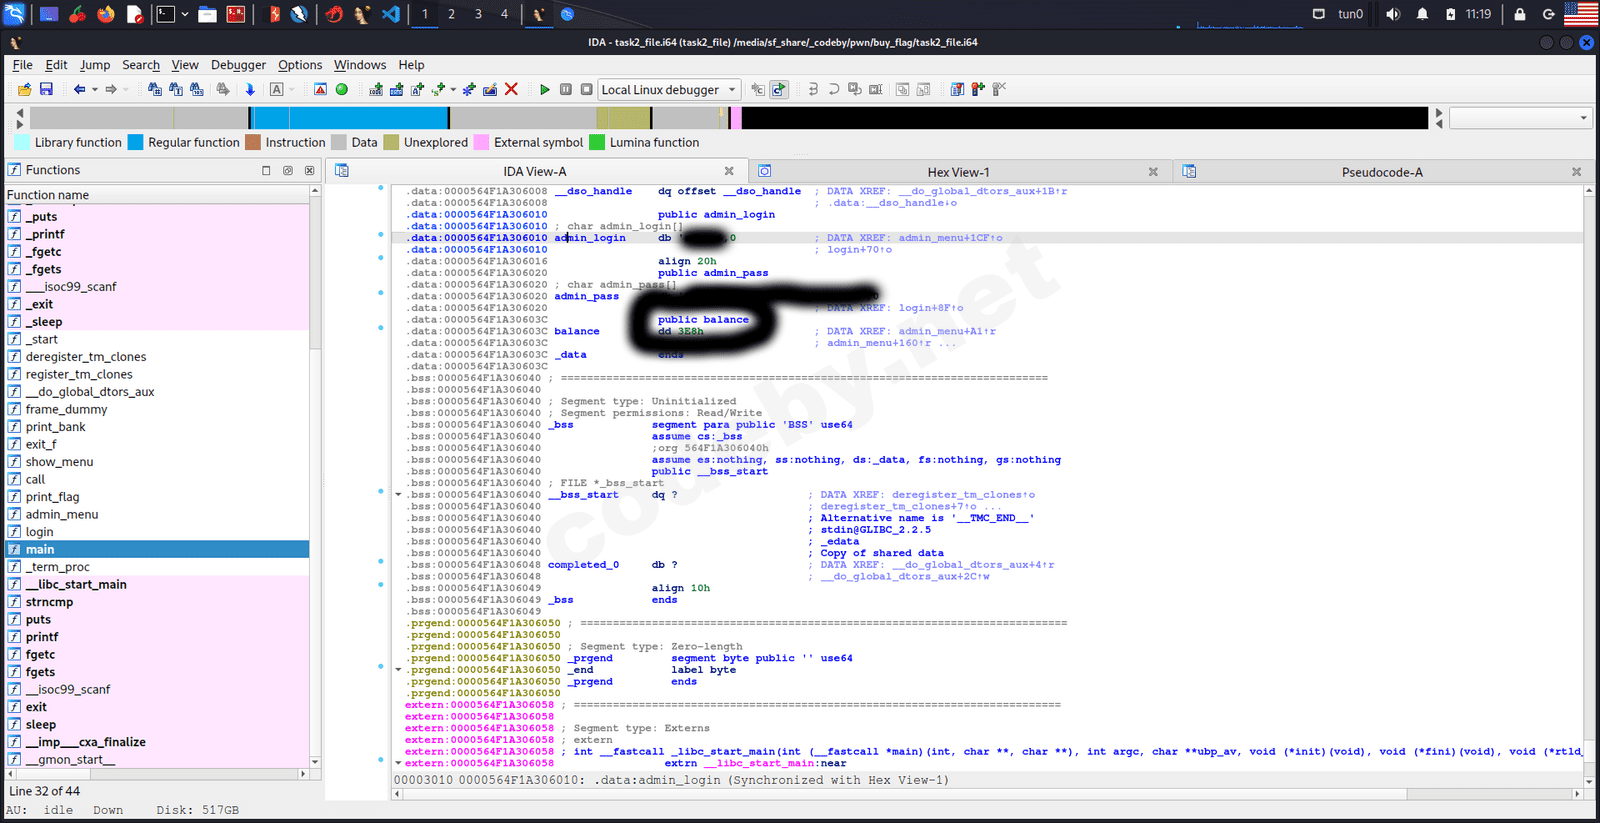This screenshot has width=1600, height=823.
Task: Click the text search 'A' toolbar icon
Action: pos(277,90)
